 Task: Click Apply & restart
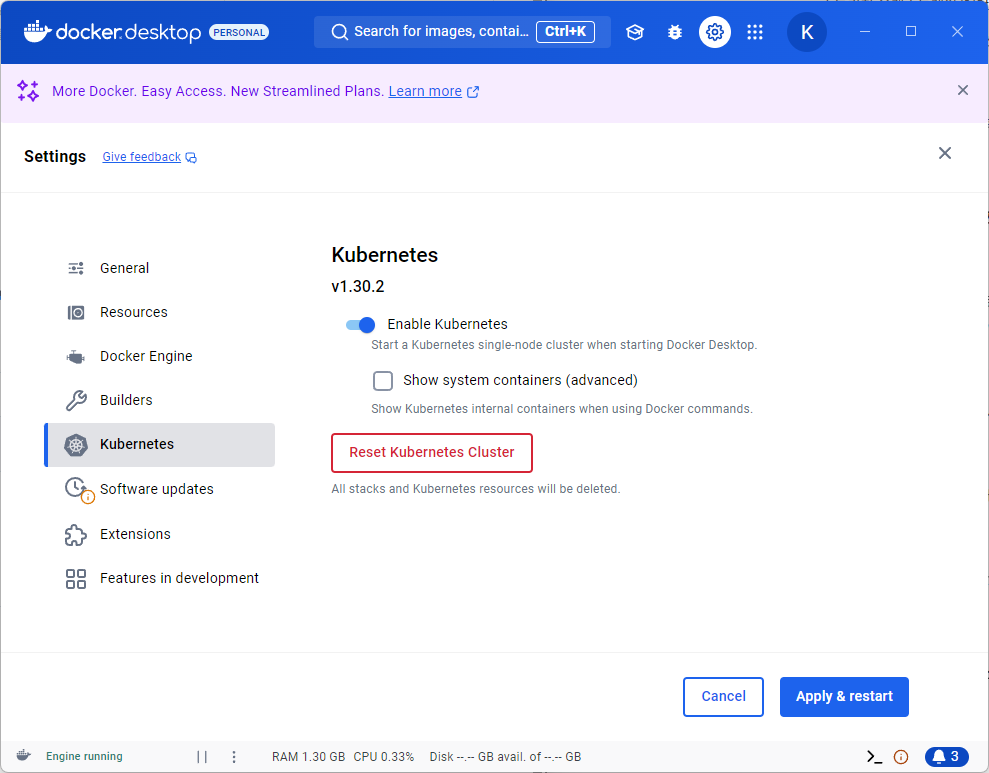[844, 697]
